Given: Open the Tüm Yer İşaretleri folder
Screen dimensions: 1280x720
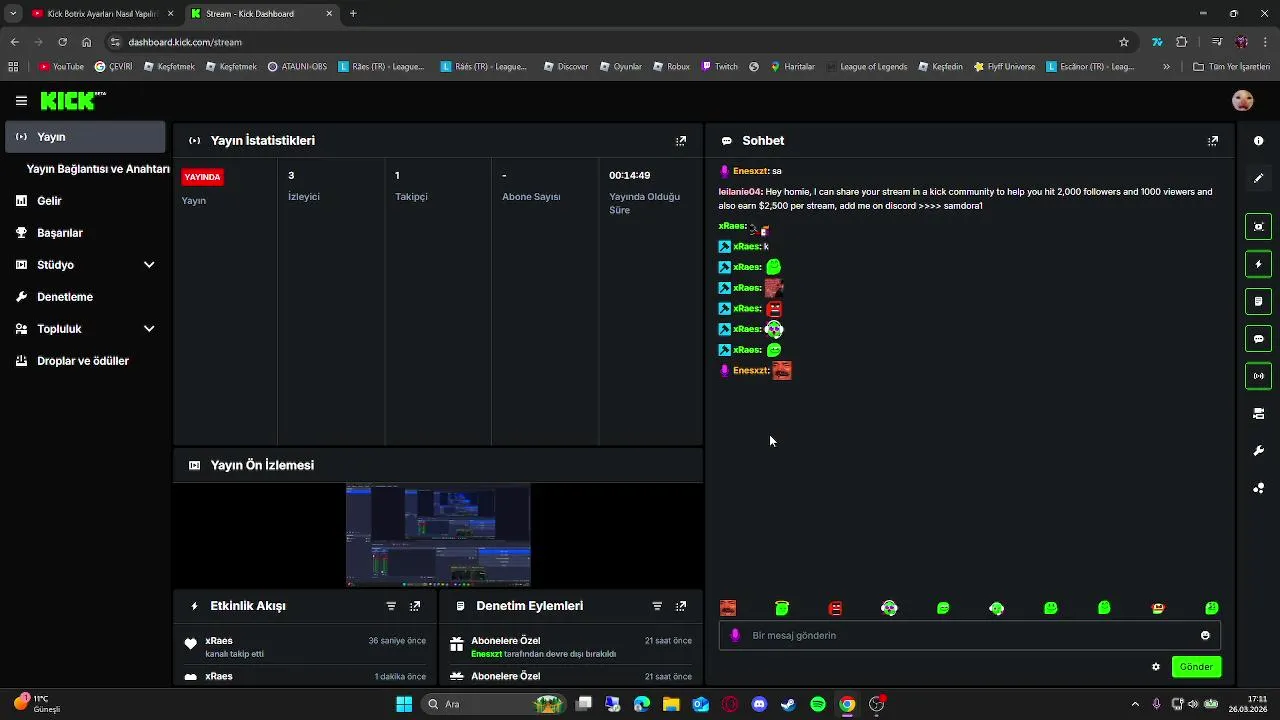Looking at the screenshot, I should pyautogui.click(x=1231, y=67).
